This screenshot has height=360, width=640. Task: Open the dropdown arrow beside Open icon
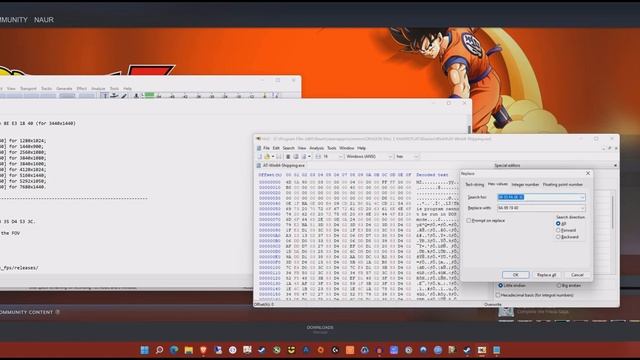273,157
